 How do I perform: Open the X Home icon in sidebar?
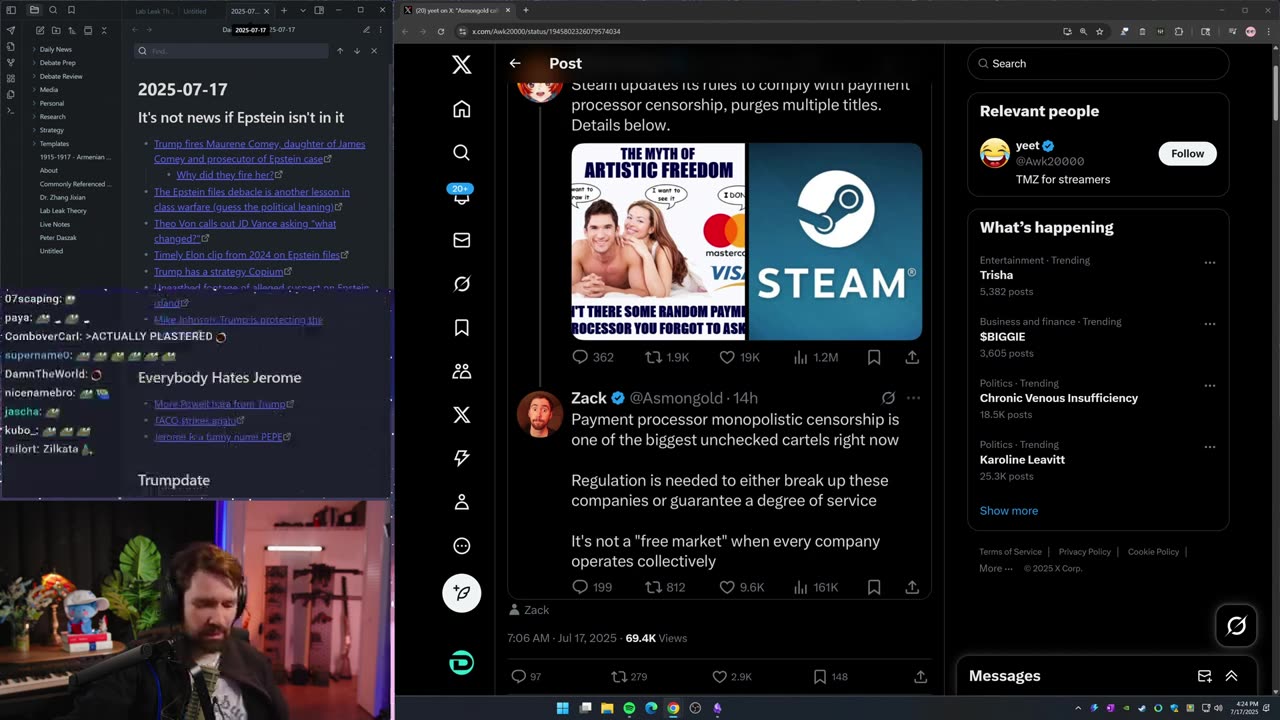pyautogui.click(x=461, y=109)
